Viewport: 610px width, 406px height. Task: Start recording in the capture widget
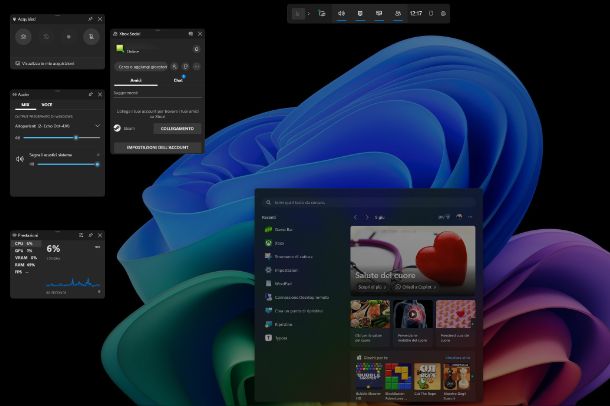[68, 37]
